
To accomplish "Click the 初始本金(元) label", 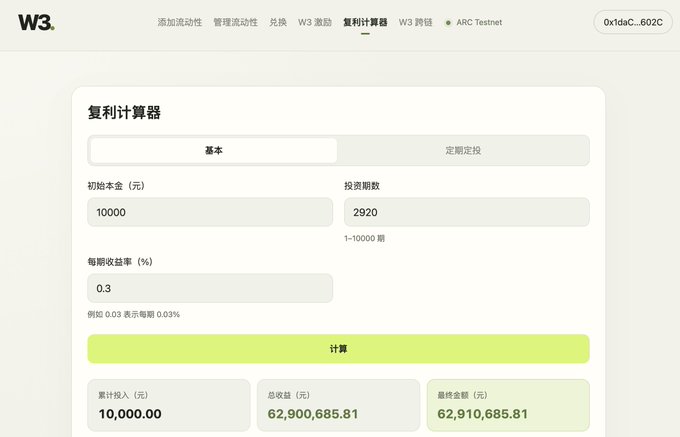I will click(x=116, y=186).
